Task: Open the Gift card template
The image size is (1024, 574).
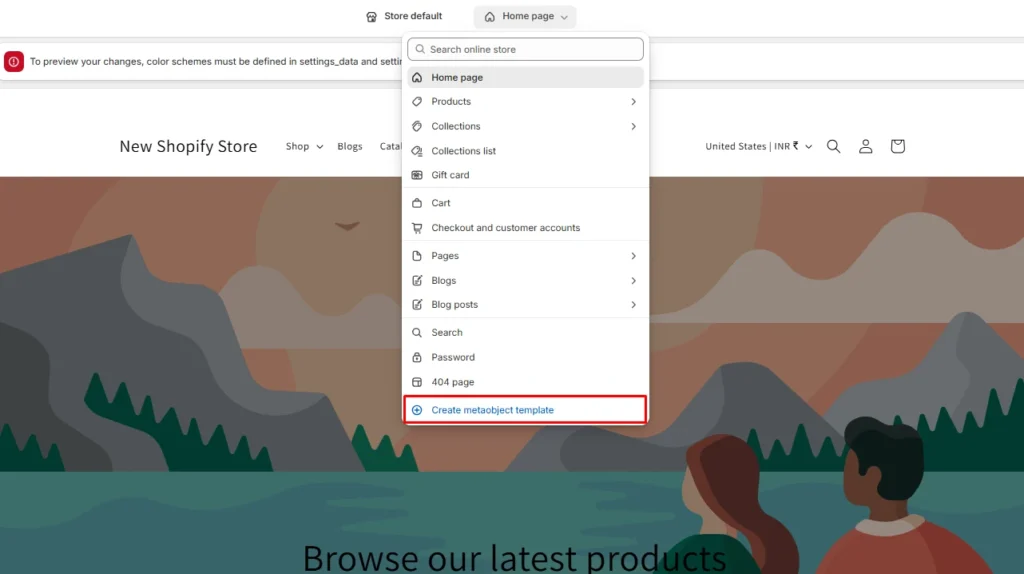Action: pyautogui.click(x=525, y=175)
